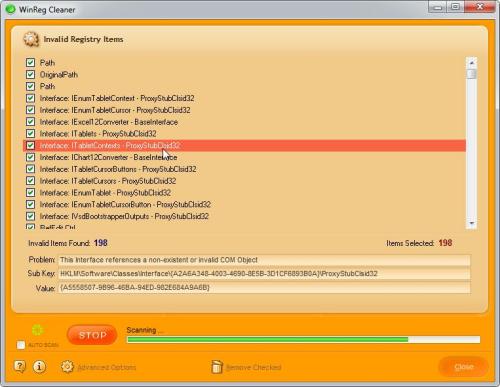The height and width of the screenshot is (387, 500).
Task: Uncheck the ITabletCursors ProxyStubClsid32 checkbox
Action: tap(30, 181)
